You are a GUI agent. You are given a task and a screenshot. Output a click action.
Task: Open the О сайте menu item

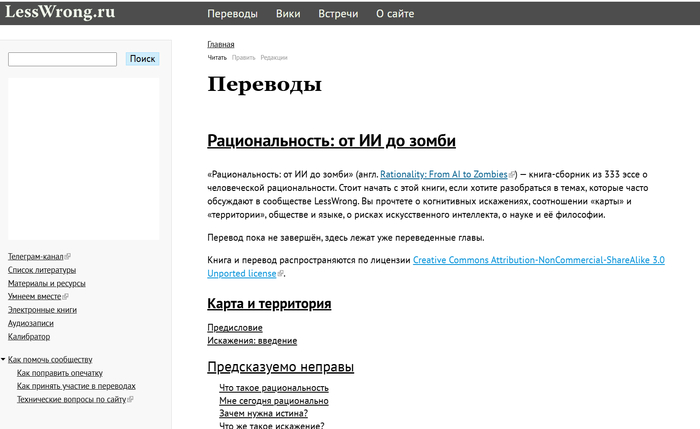(396, 14)
